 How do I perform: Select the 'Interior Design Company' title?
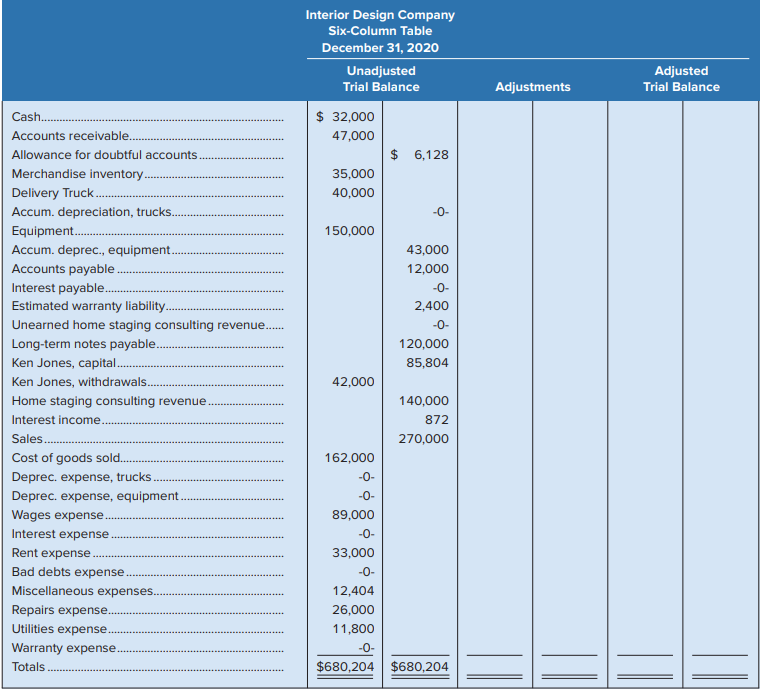click(380, 15)
